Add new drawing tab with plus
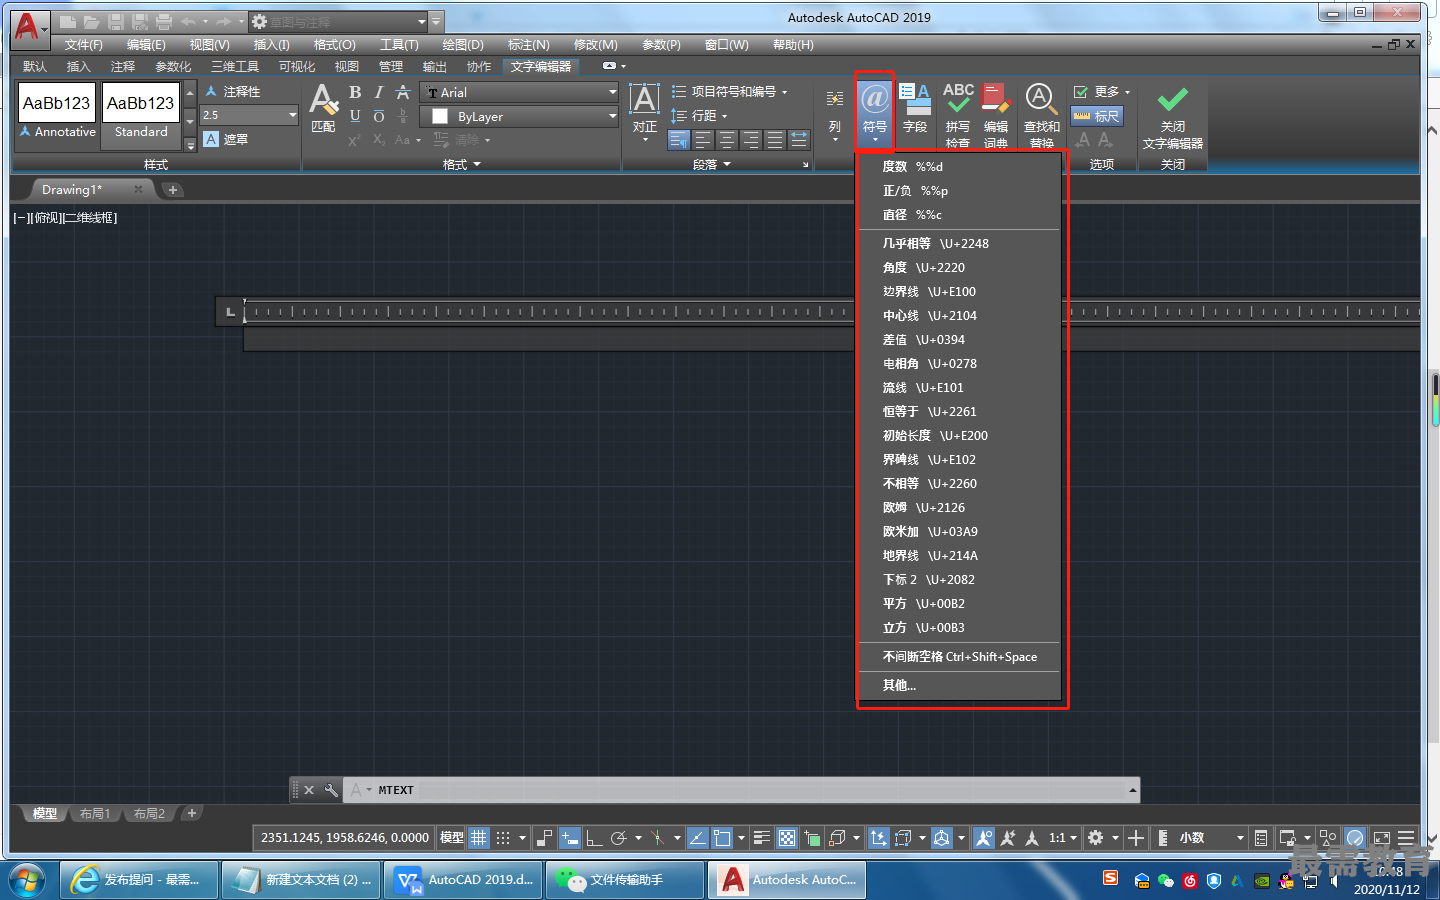The width and height of the screenshot is (1440, 900). (173, 190)
